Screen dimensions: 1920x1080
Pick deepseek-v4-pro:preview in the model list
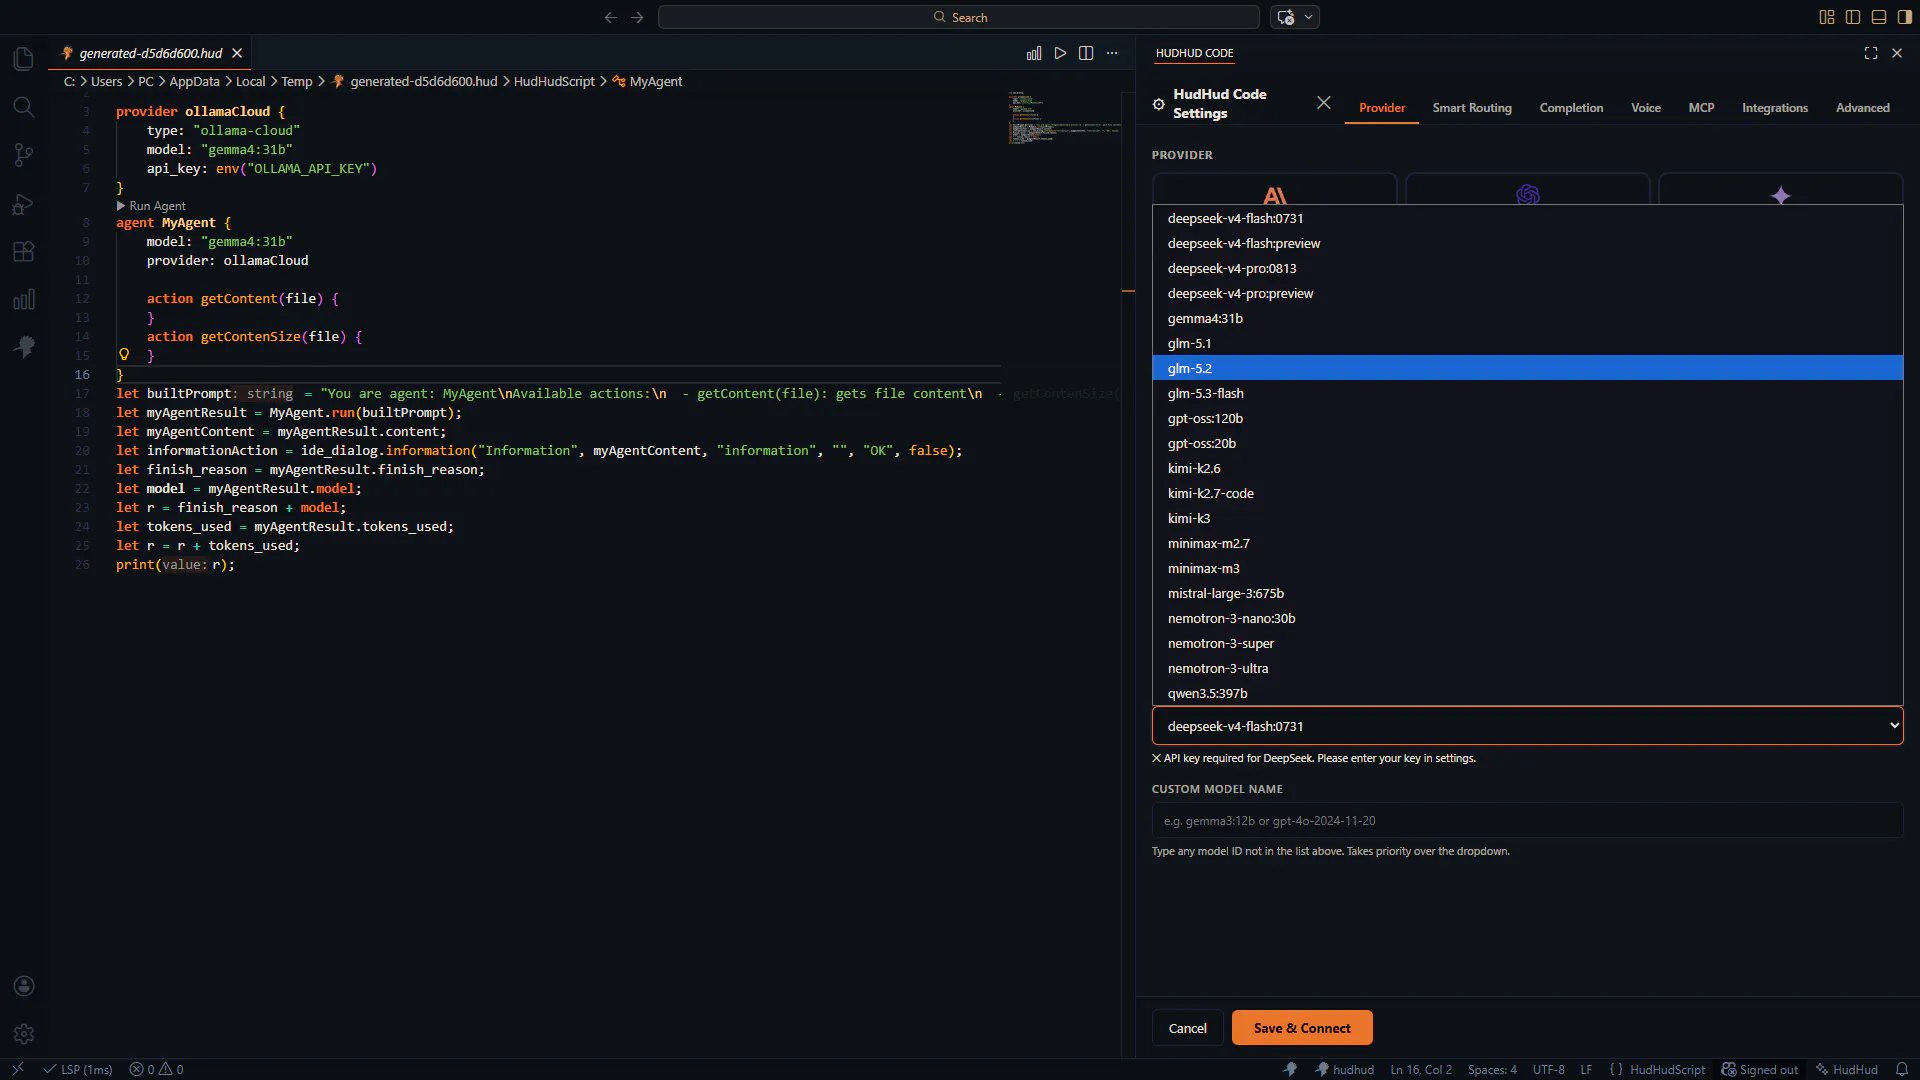[x=1527, y=293]
